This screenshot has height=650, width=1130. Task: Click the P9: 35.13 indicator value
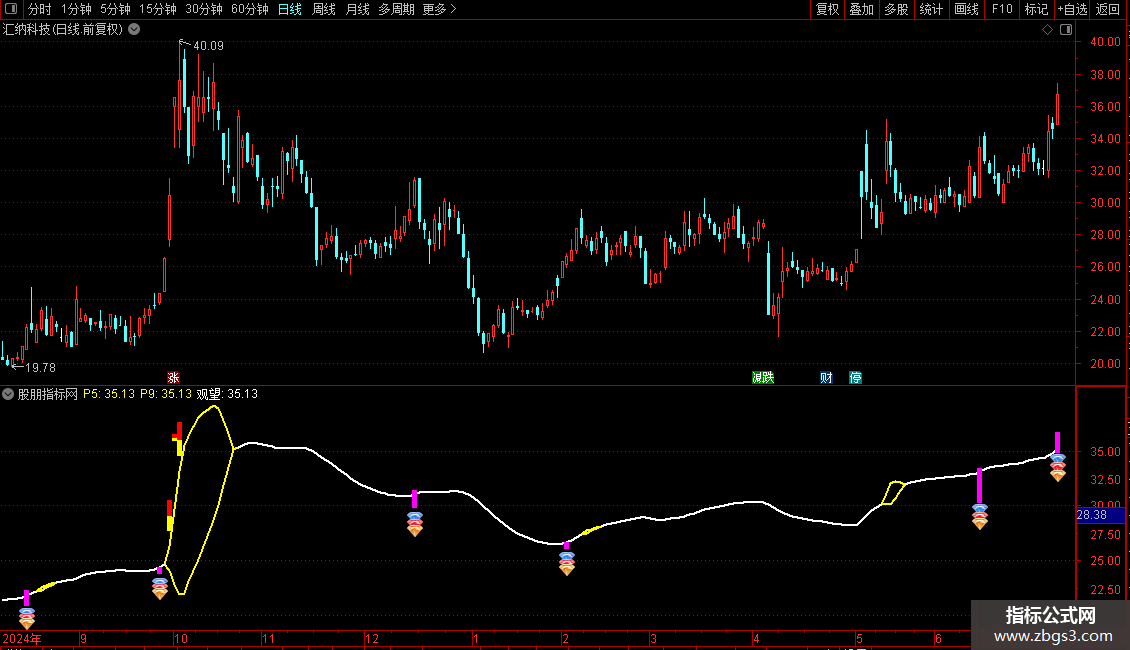point(166,394)
